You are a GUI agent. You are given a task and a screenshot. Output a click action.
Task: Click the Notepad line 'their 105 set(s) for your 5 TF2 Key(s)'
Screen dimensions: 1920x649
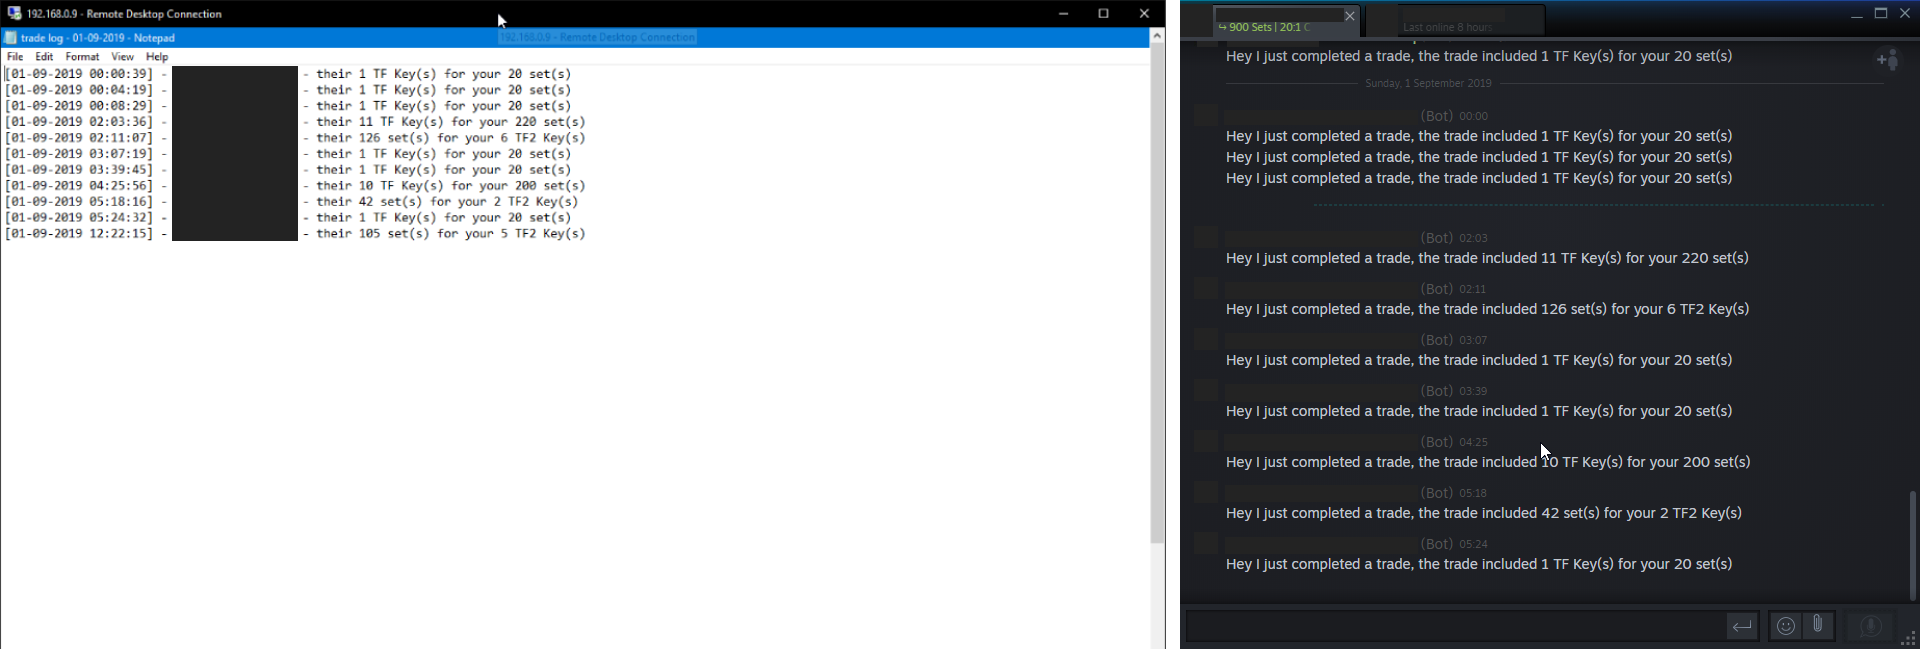pyautogui.click(x=295, y=234)
